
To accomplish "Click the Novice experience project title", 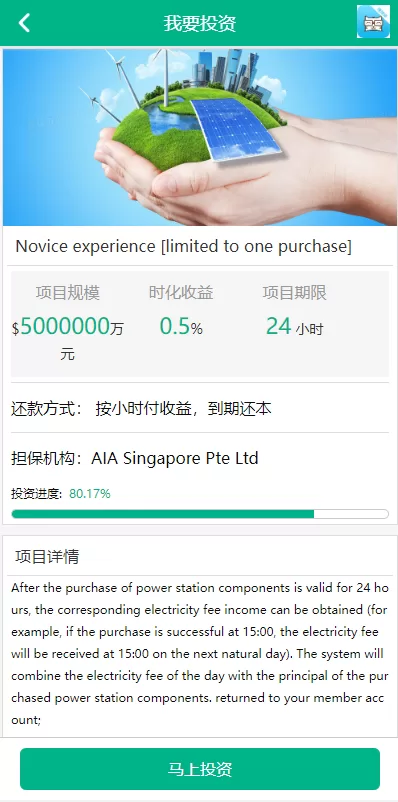I will (184, 247).
